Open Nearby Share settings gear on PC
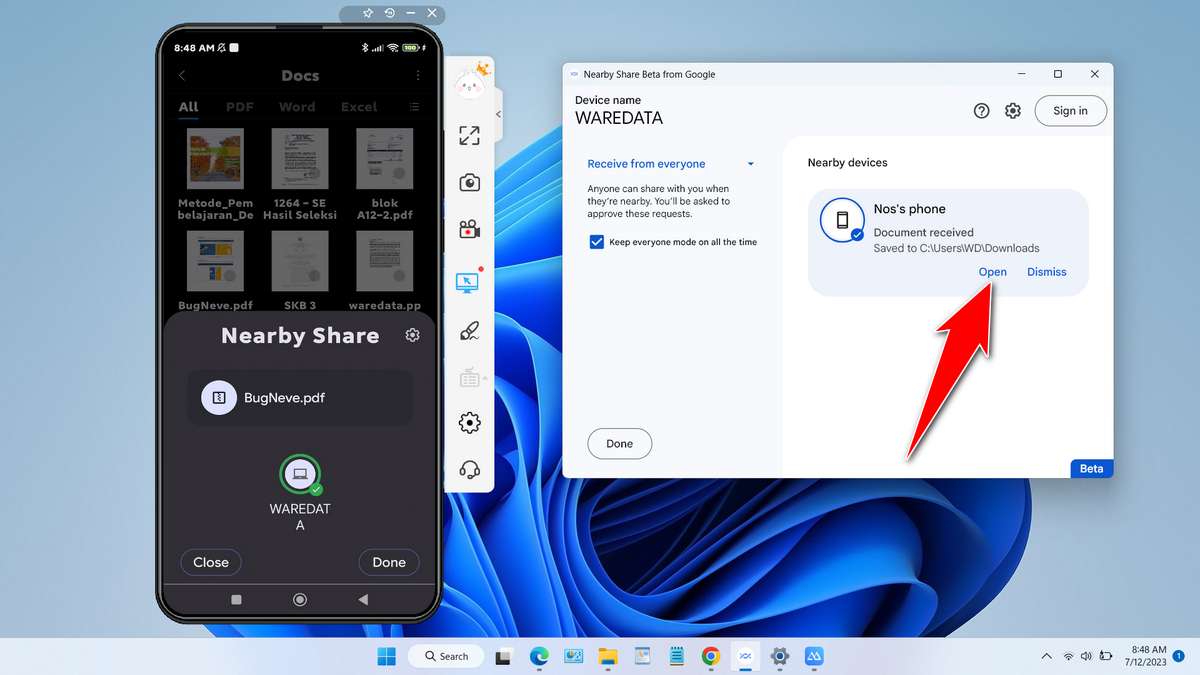 click(x=1013, y=111)
